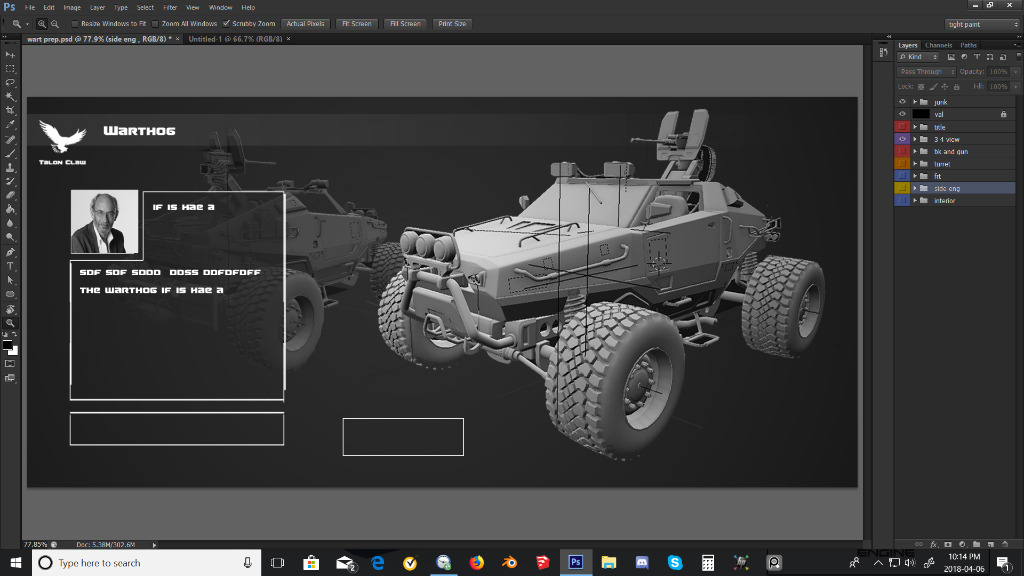
Task: Change the screen mode
Action: [10, 377]
